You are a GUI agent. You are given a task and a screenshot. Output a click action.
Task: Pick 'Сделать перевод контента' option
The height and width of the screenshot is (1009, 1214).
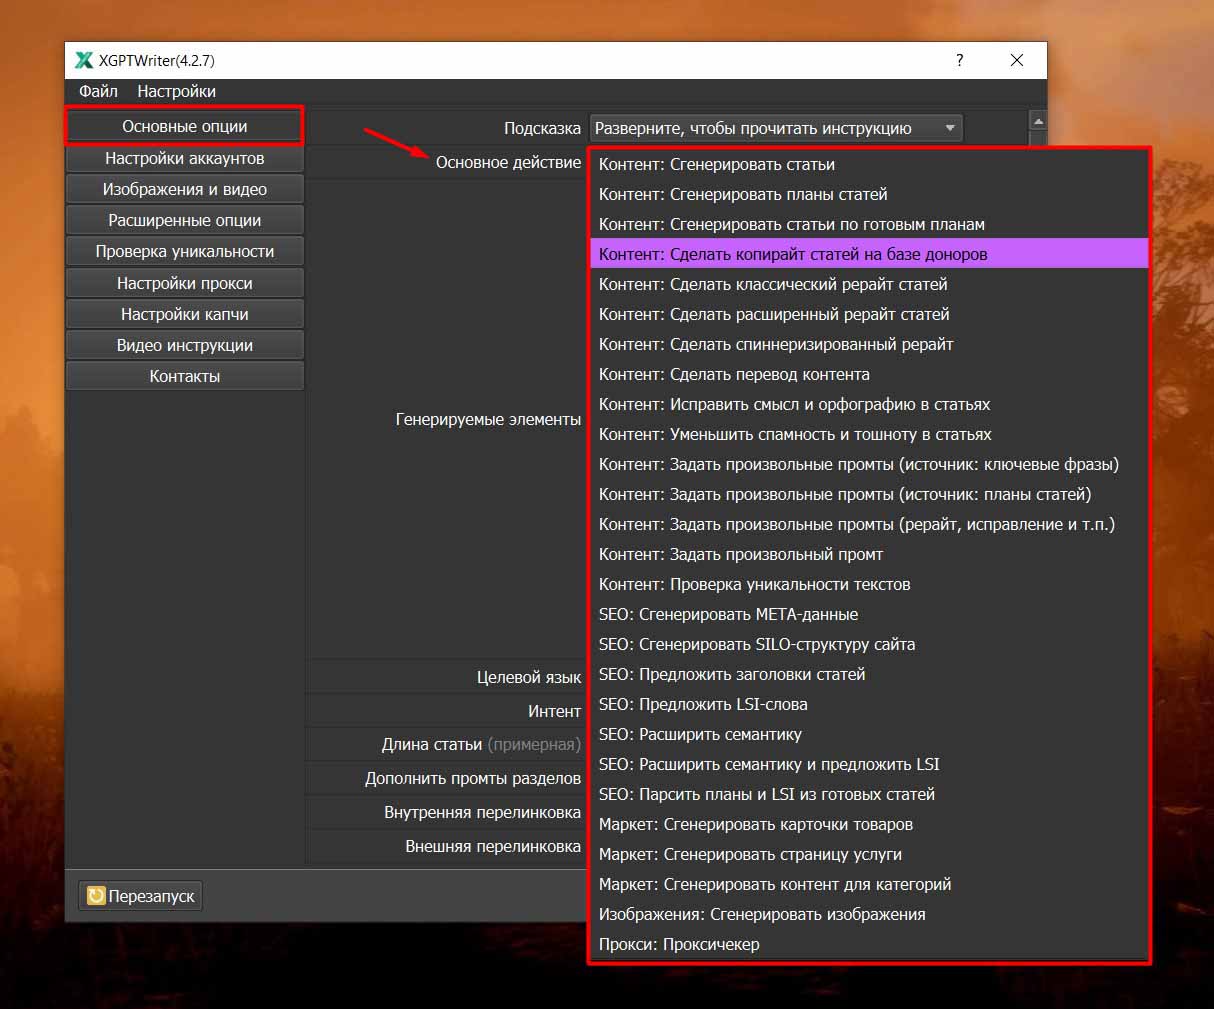[x=733, y=374]
